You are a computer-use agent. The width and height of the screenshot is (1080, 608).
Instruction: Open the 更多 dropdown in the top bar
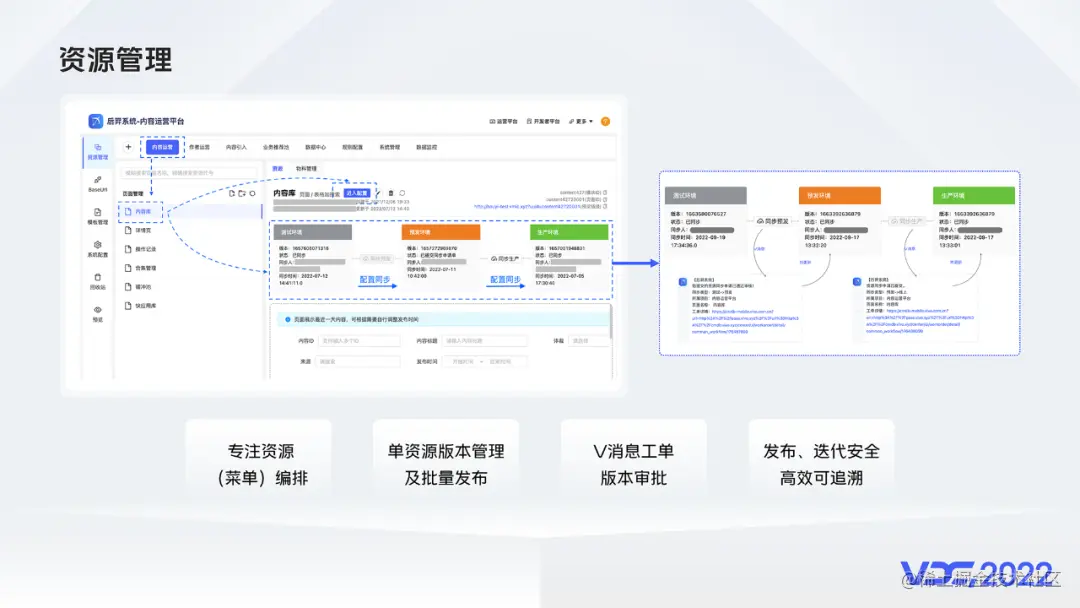click(583, 122)
